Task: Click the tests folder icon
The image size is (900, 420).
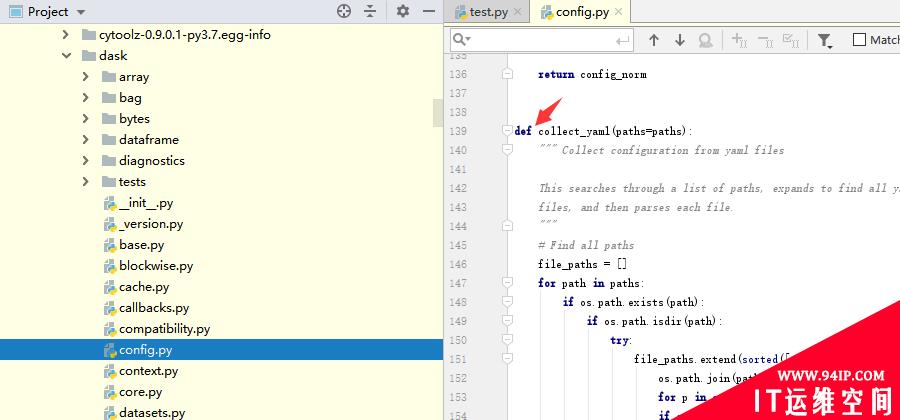Action: [x=109, y=182]
